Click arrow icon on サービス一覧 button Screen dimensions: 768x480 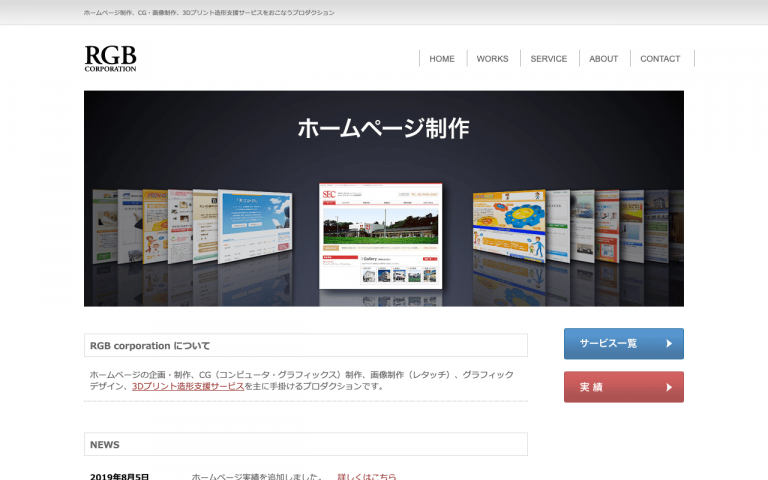(x=669, y=344)
